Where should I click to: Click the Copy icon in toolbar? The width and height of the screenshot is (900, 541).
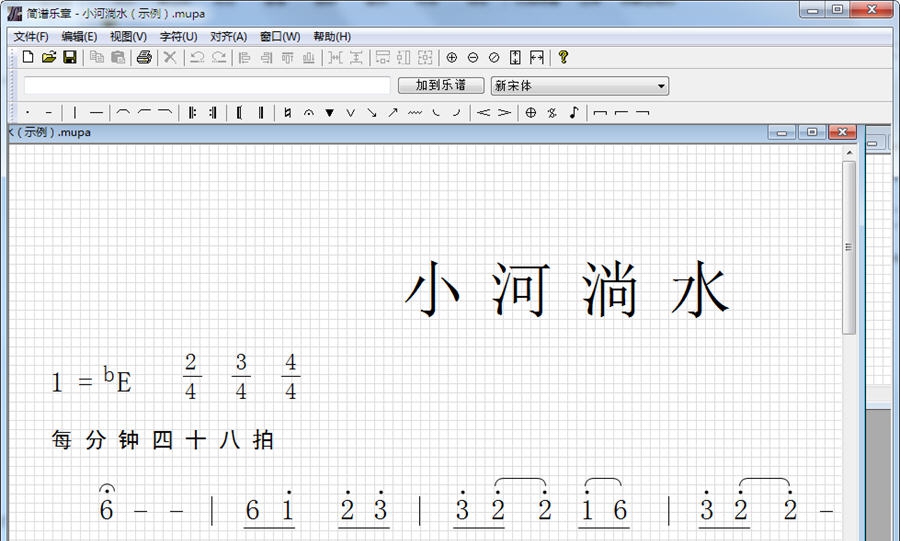click(x=97, y=57)
